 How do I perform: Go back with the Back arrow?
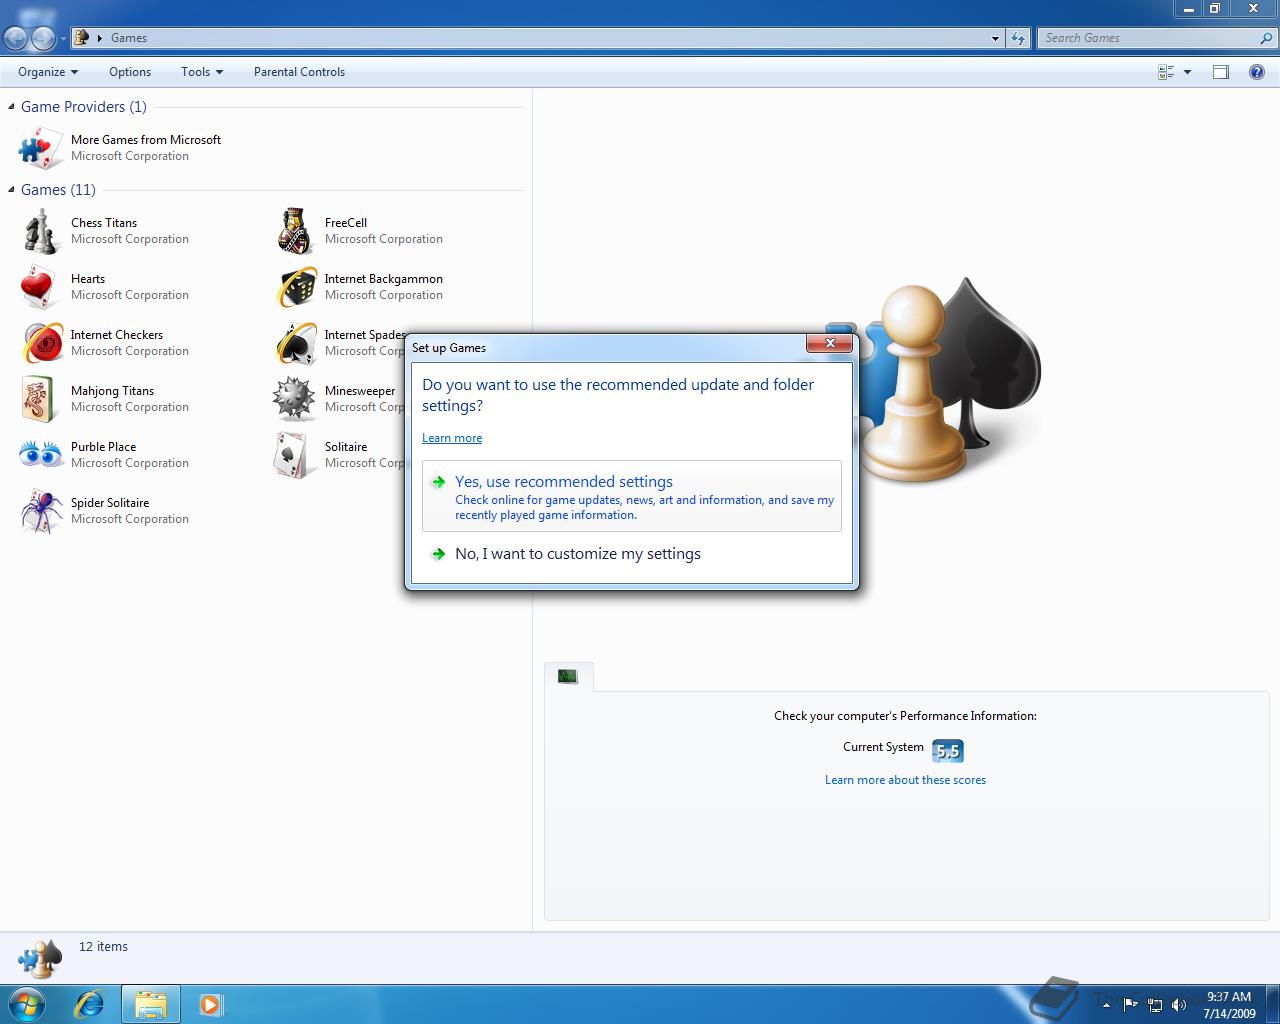pyautogui.click(x=16, y=38)
